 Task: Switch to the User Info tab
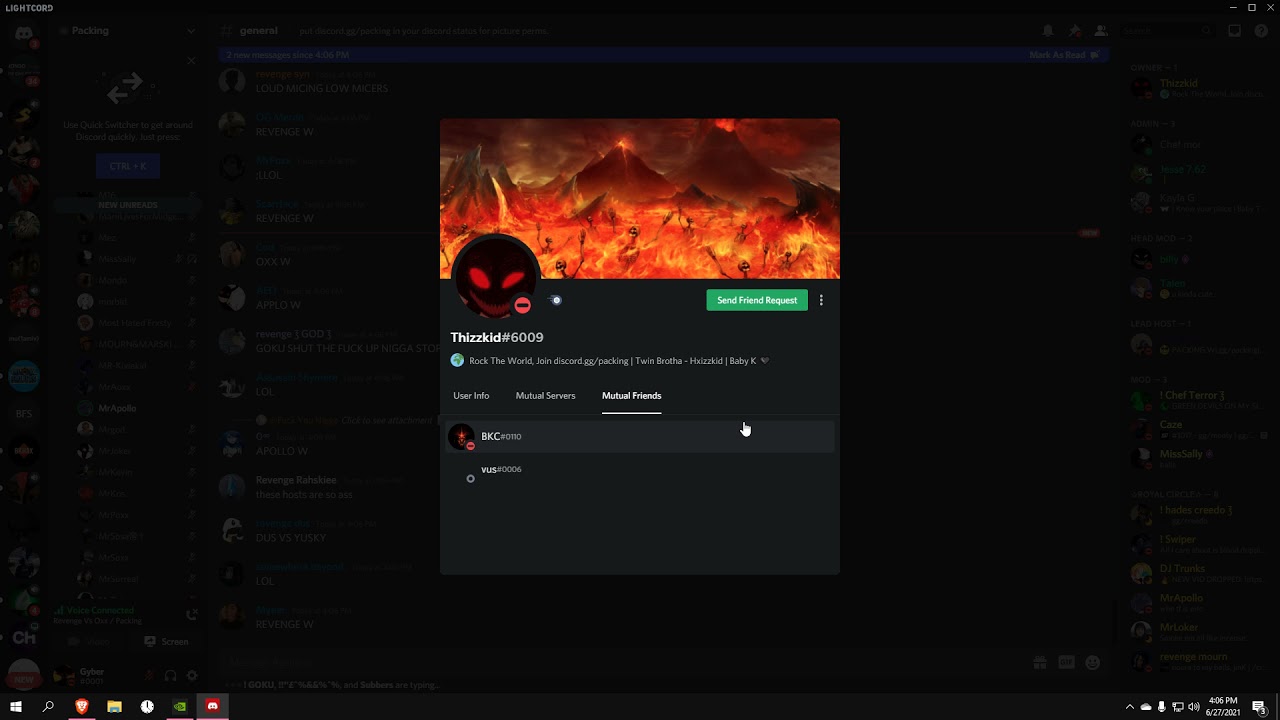pyautogui.click(x=471, y=396)
